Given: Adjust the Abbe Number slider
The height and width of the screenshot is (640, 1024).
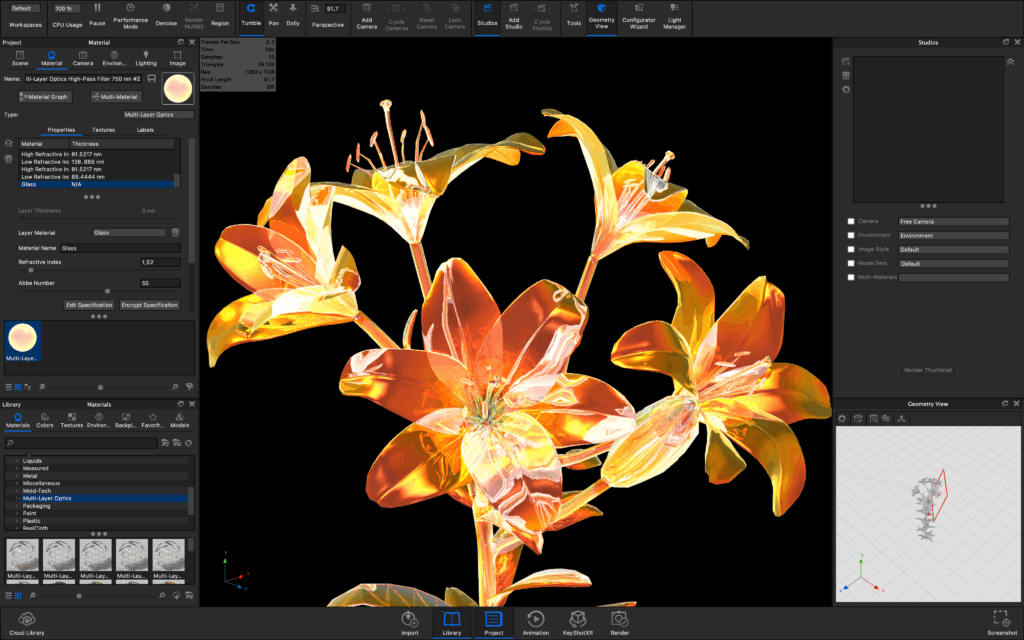Looking at the screenshot, I should 107,291.
